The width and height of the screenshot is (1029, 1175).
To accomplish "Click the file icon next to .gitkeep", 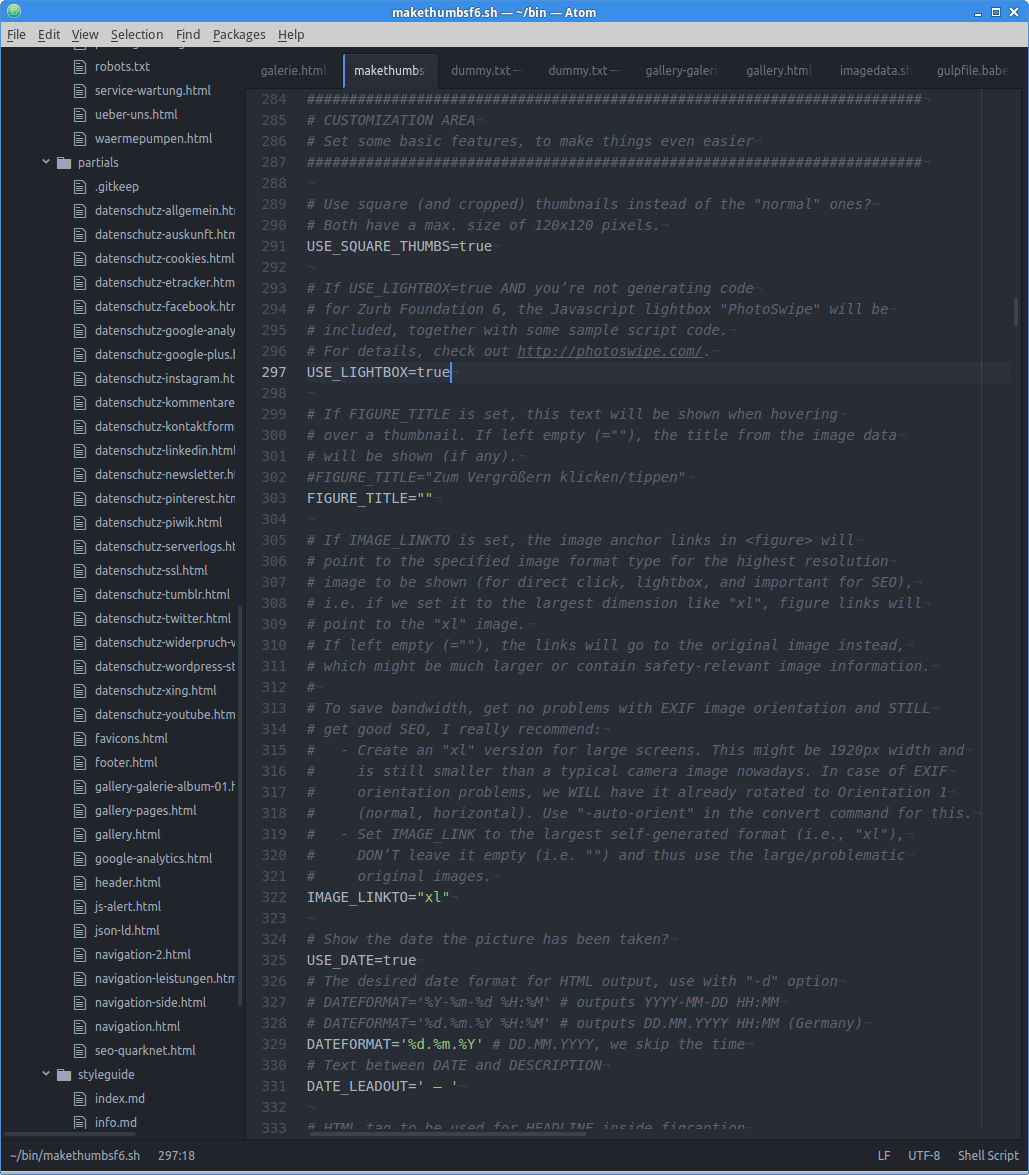I will [x=81, y=187].
